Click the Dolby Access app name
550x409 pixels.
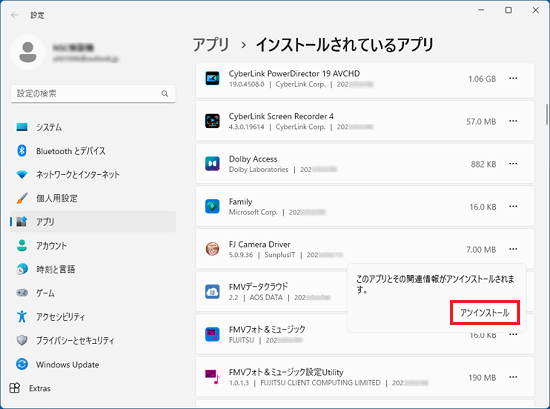[253, 159]
